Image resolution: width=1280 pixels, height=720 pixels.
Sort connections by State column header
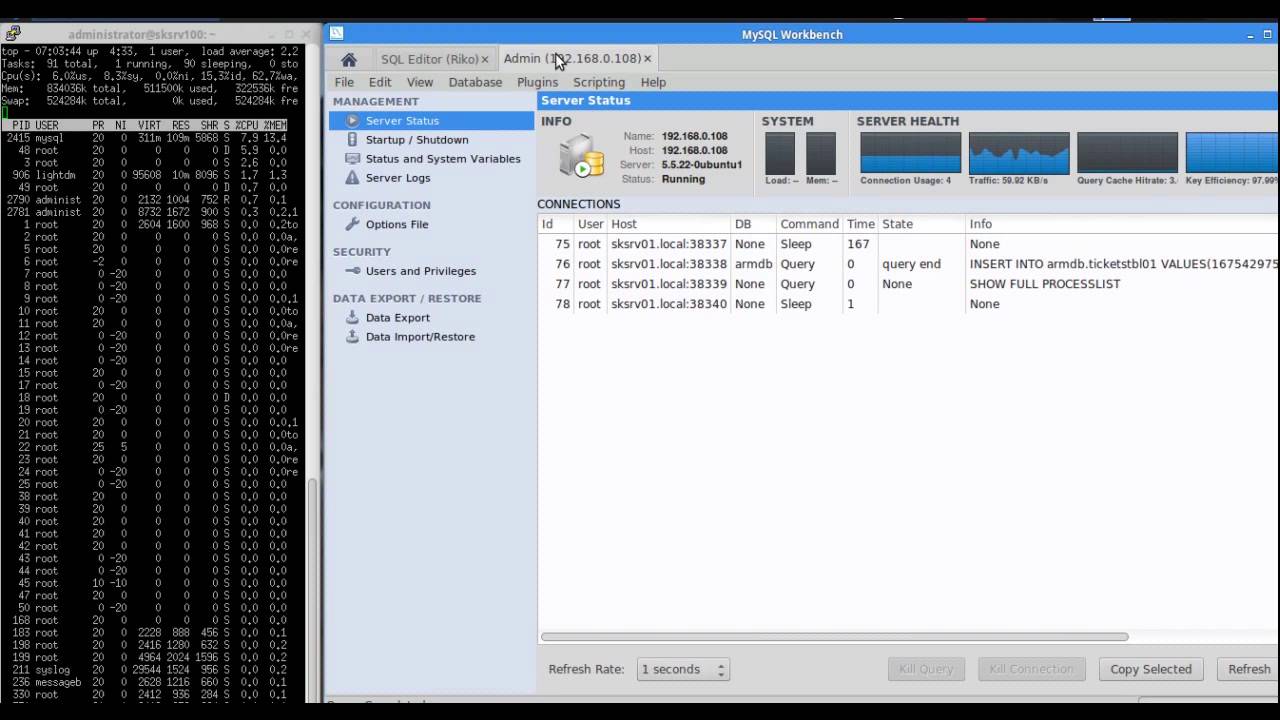click(921, 224)
